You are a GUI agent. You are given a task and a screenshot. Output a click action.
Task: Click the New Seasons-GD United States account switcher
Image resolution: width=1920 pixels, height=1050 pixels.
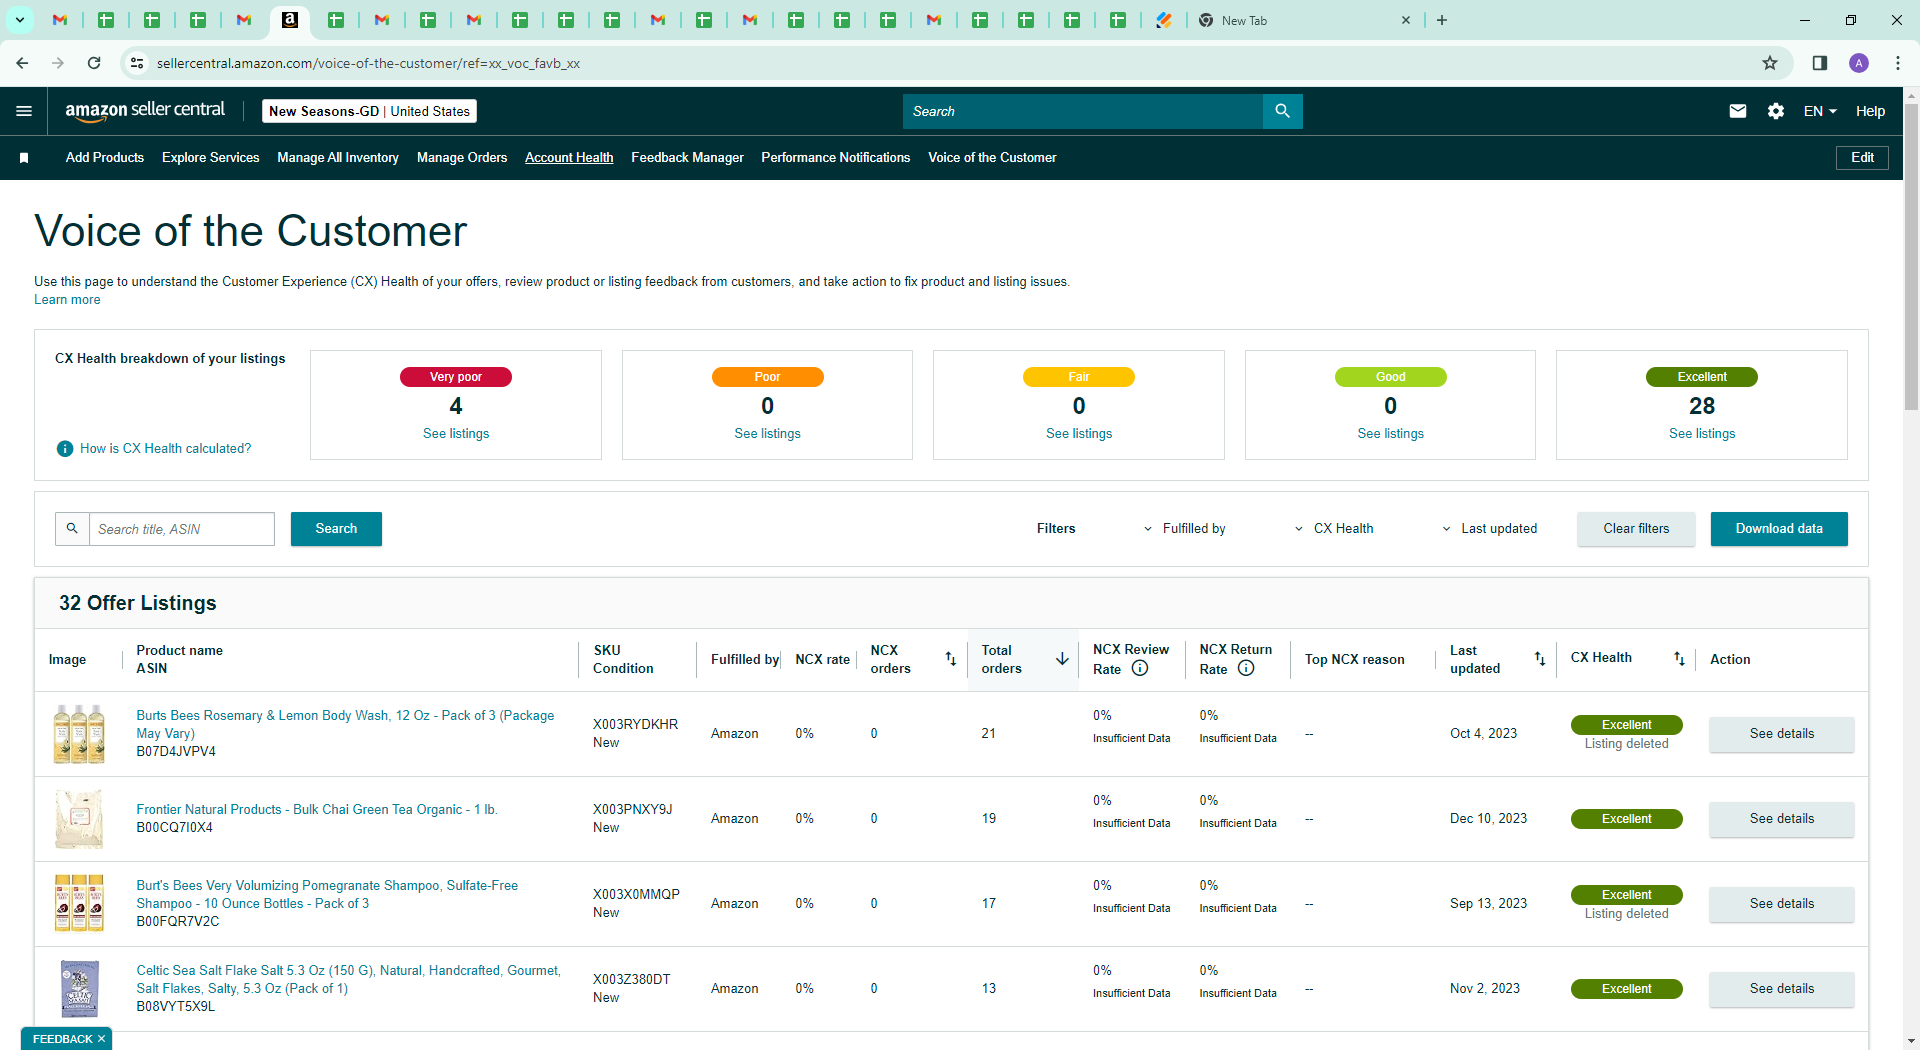coord(369,111)
